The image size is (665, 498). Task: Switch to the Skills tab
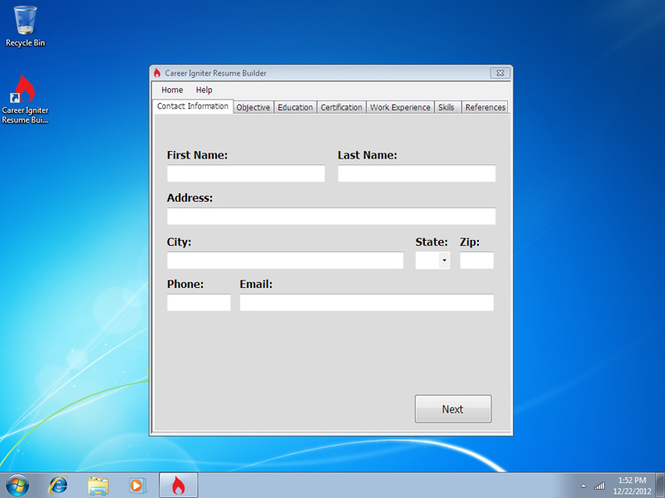point(446,107)
